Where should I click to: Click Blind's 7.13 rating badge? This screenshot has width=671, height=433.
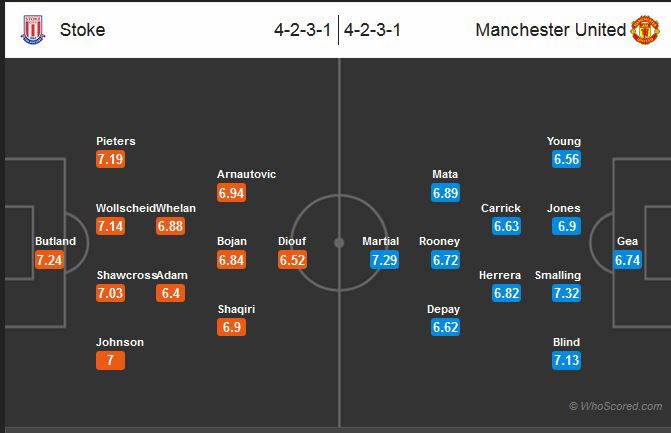click(566, 361)
